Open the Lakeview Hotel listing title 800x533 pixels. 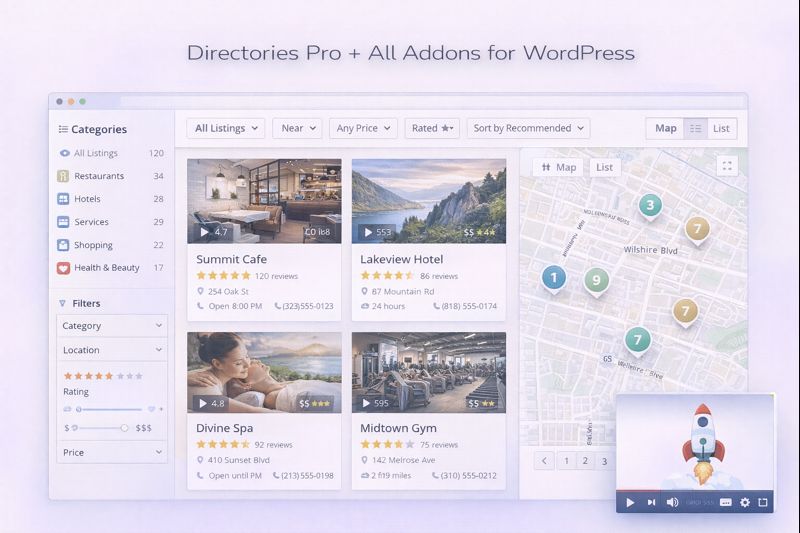click(x=402, y=259)
